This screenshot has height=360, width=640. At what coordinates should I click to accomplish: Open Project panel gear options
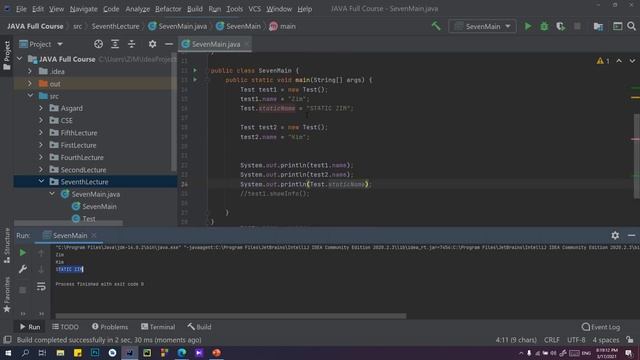point(152,44)
